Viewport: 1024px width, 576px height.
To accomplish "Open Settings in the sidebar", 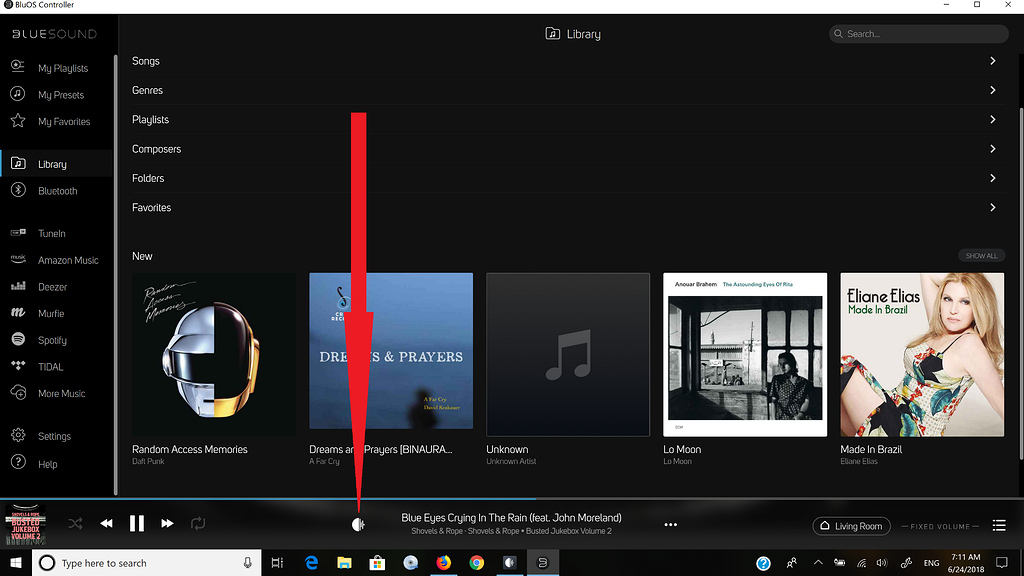I will 54,436.
